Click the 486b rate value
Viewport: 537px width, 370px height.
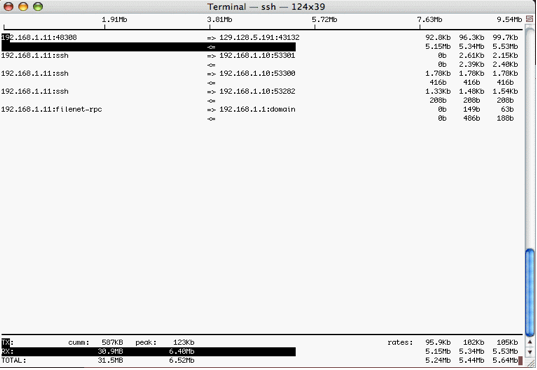click(472, 118)
